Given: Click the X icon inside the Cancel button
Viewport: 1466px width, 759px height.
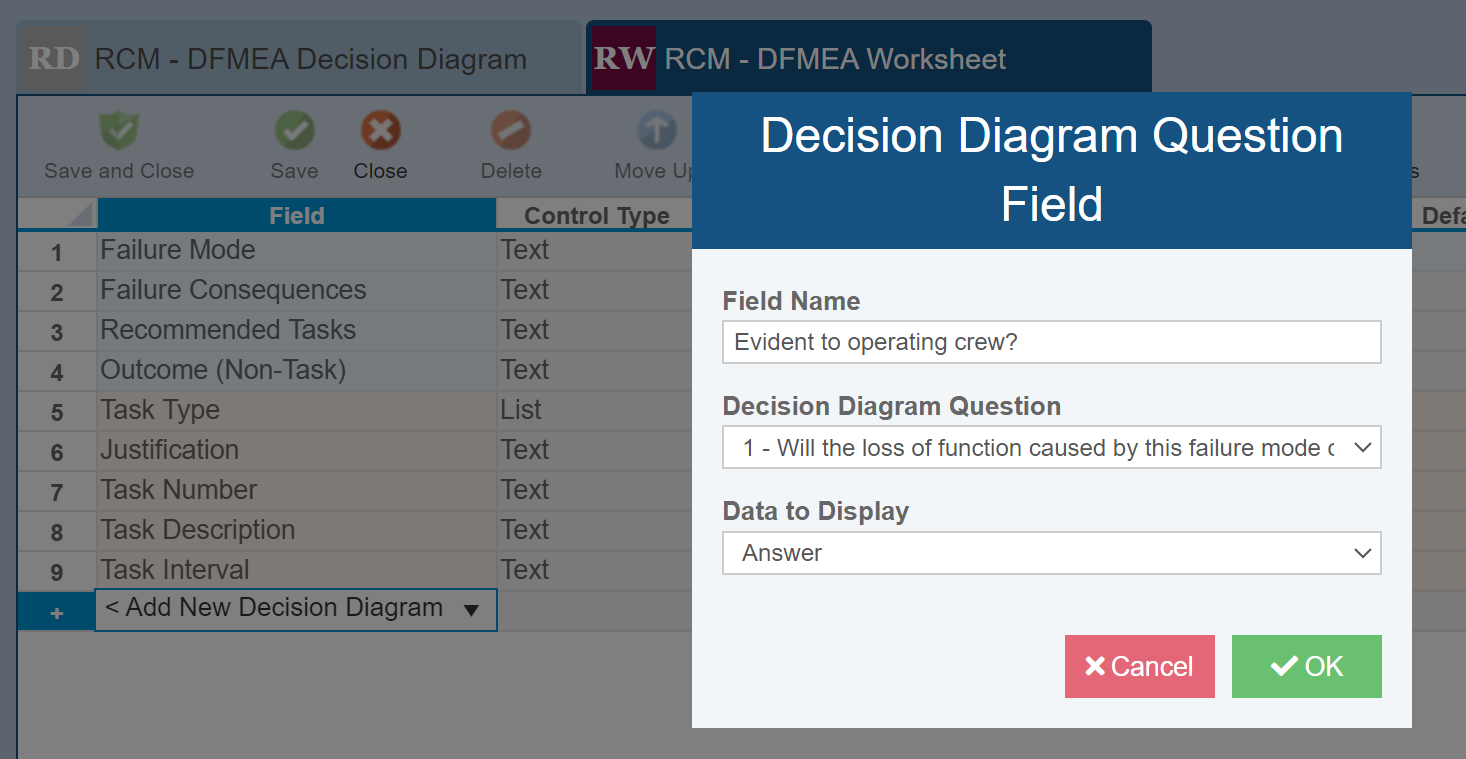Looking at the screenshot, I should pyautogui.click(x=1096, y=666).
